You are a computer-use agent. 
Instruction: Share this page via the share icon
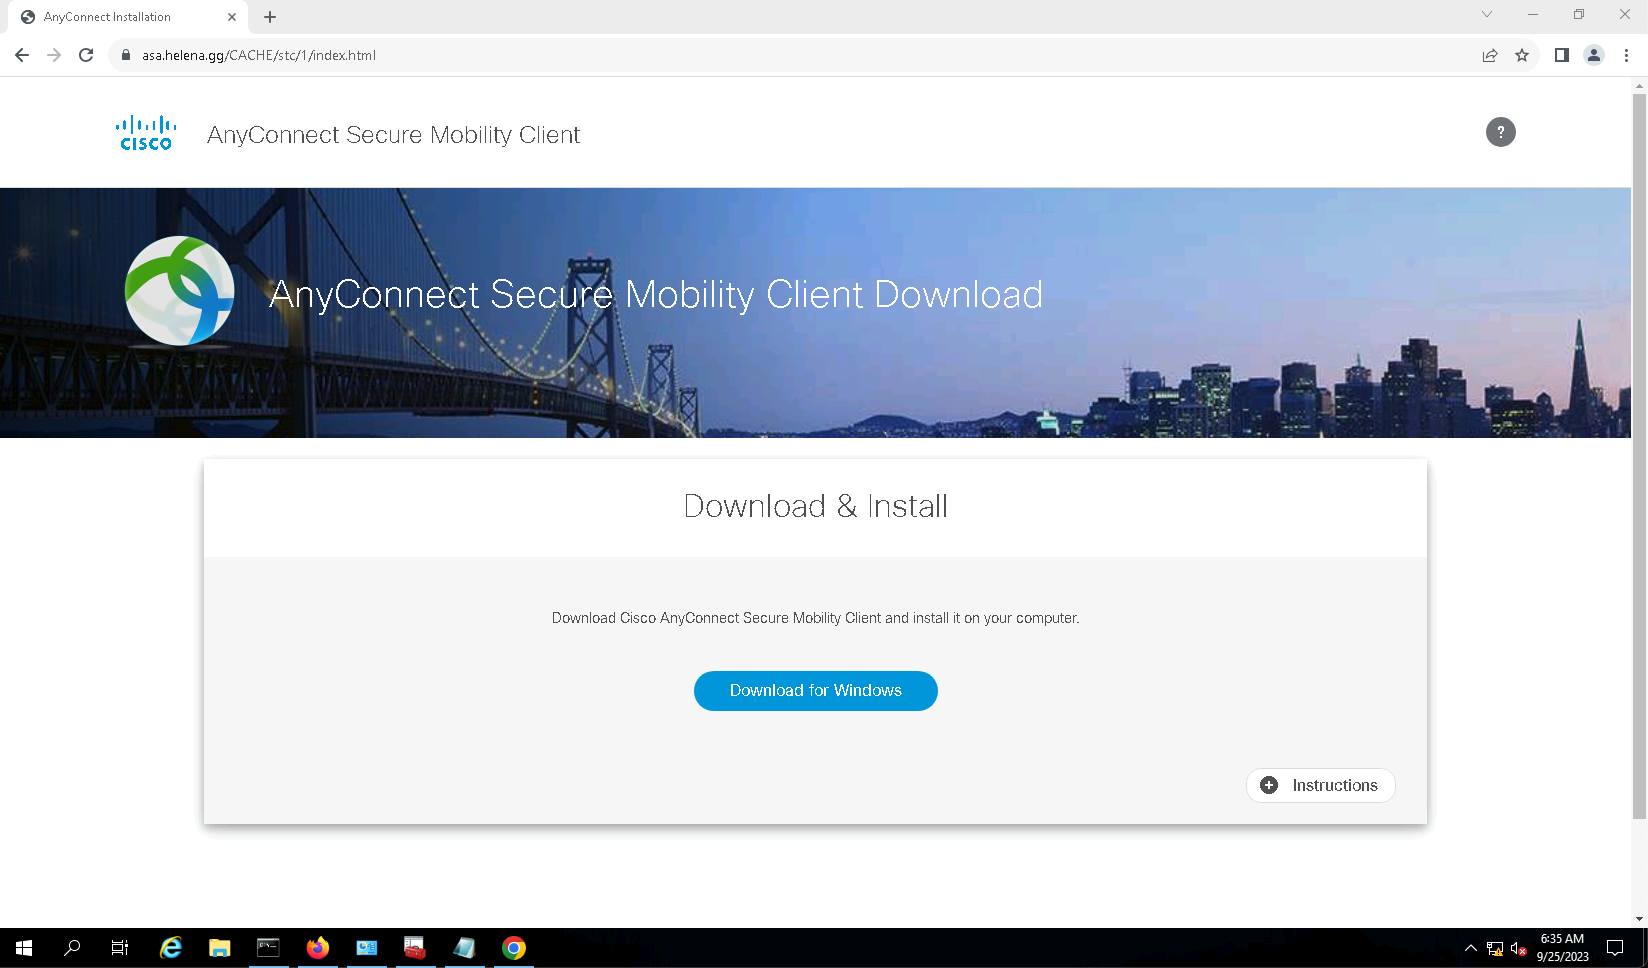click(x=1490, y=55)
